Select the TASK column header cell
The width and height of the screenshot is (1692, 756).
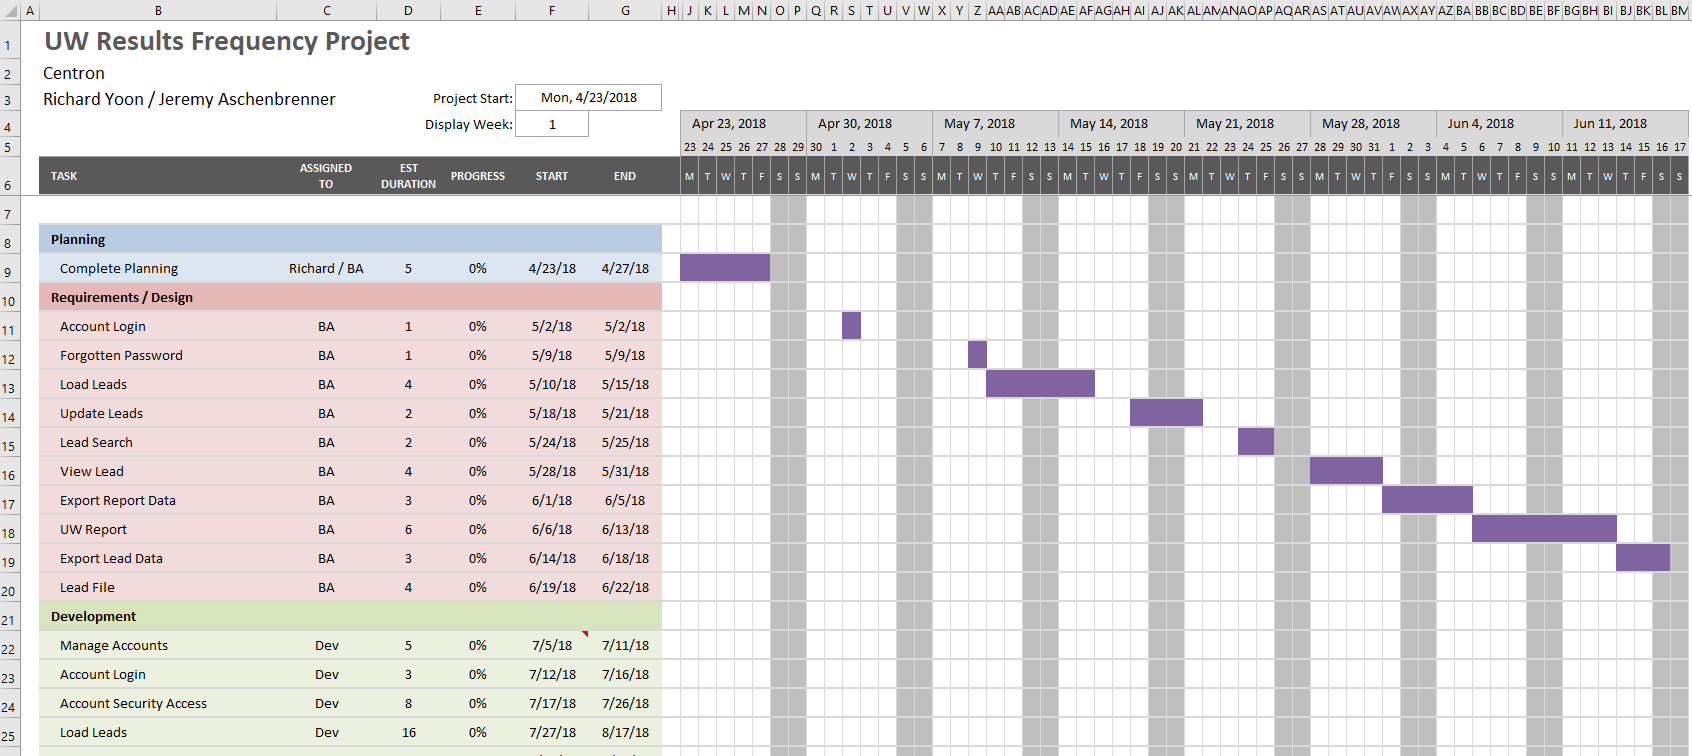click(x=158, y=176)
